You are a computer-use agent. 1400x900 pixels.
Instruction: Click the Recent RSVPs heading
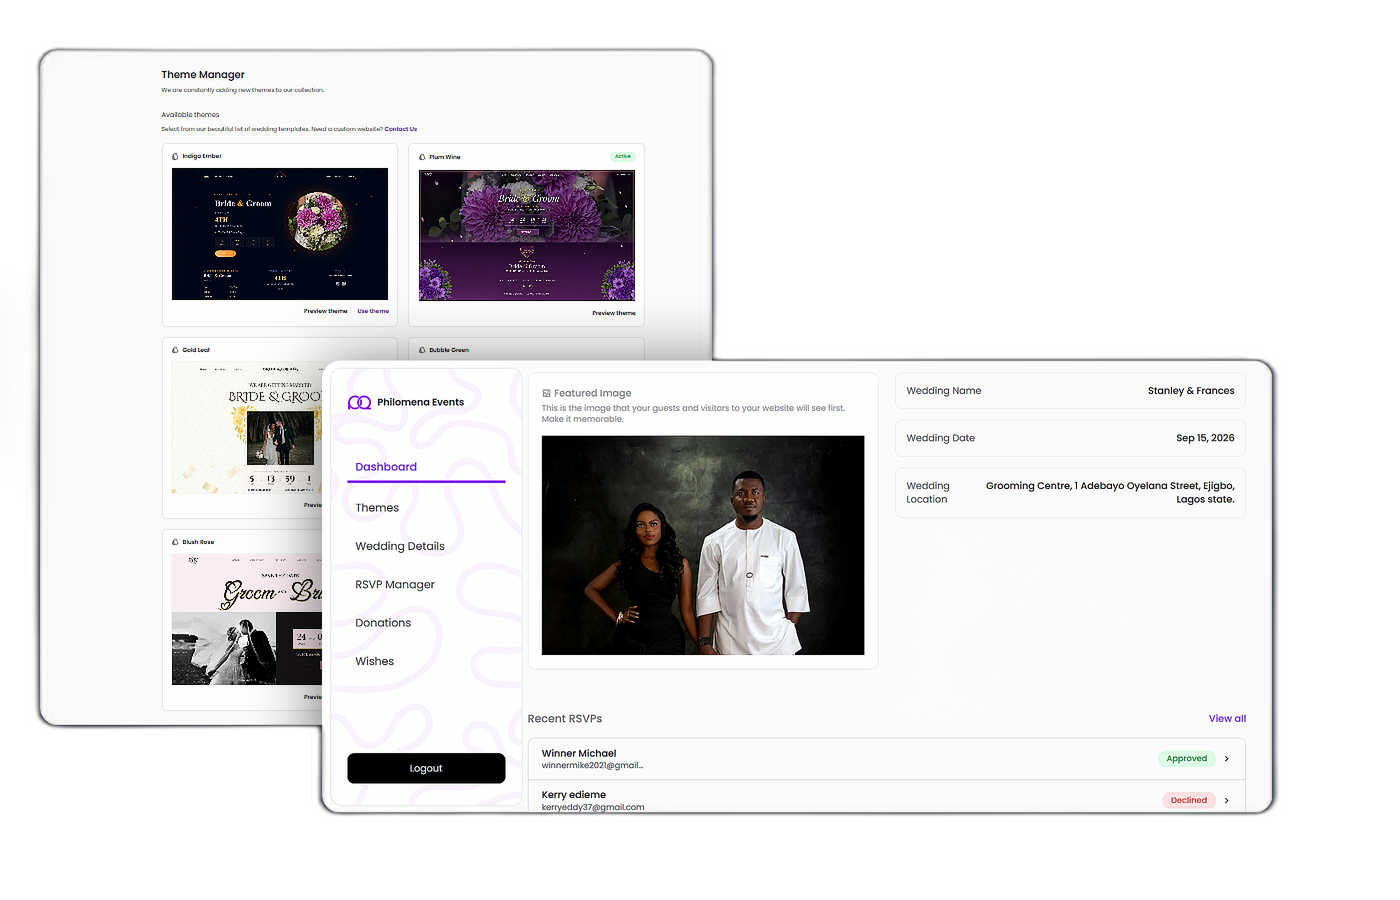point(565,719)
